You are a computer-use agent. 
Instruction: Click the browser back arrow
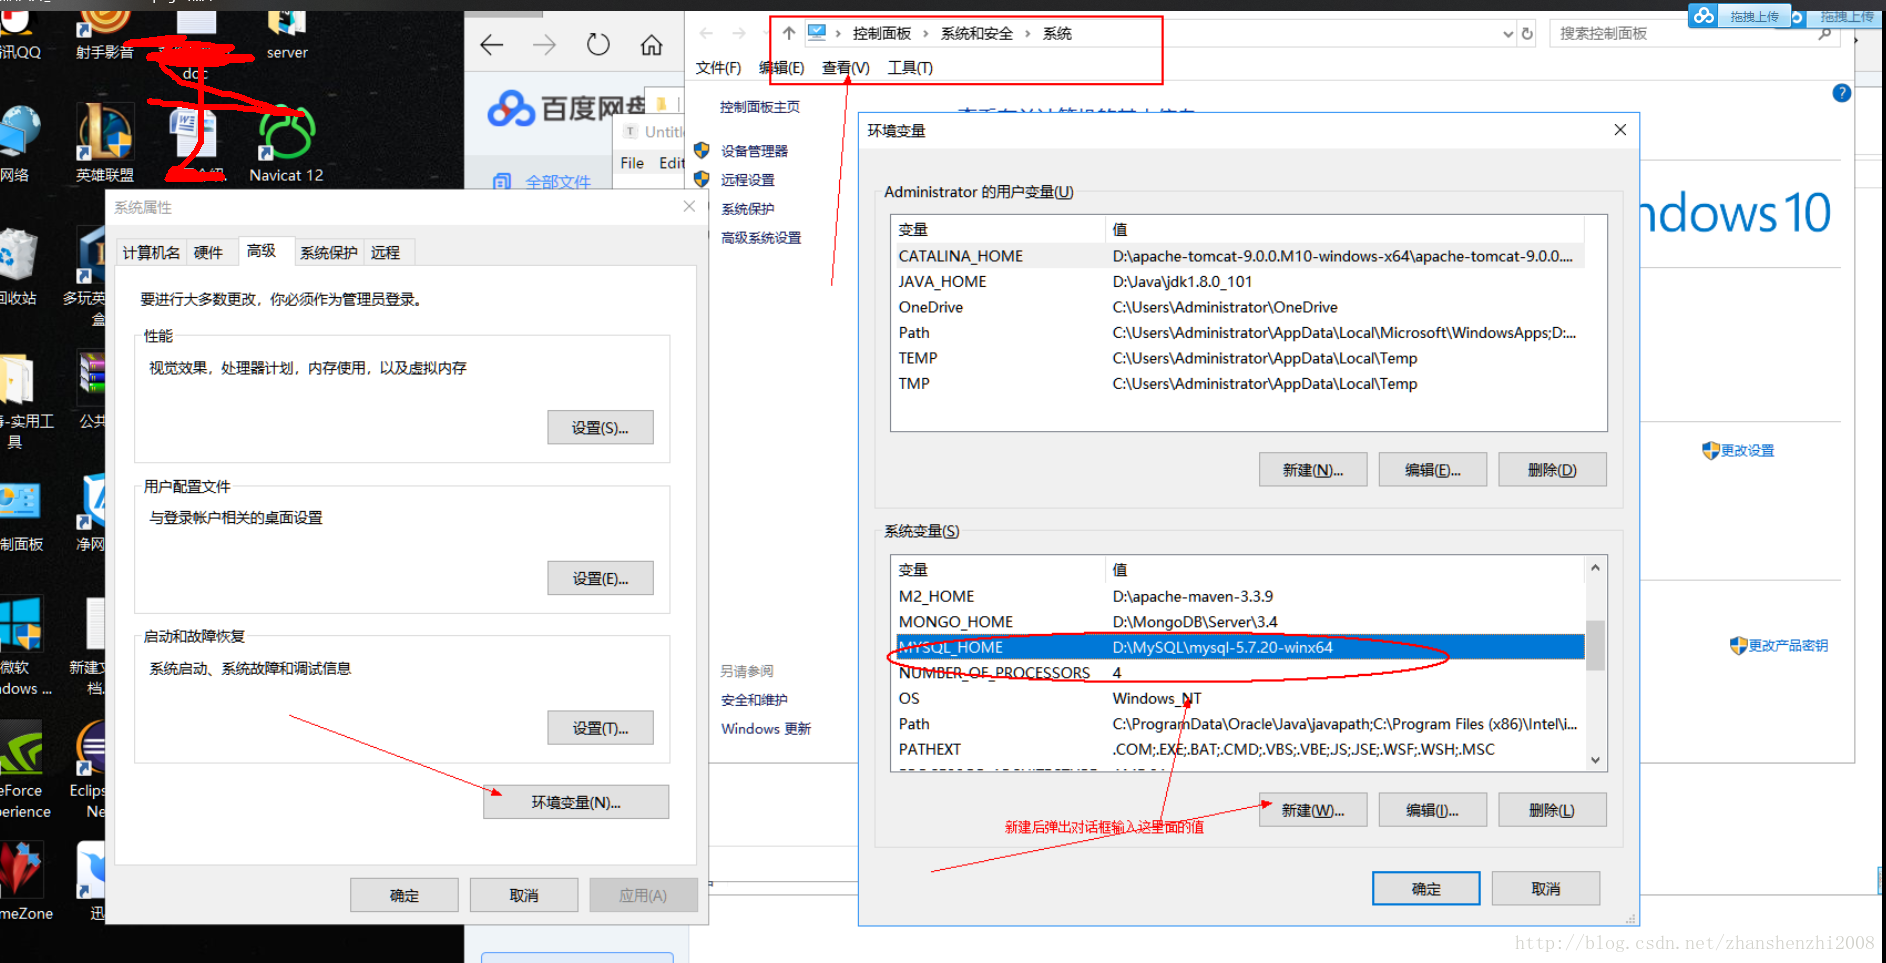tap(491, 45)
